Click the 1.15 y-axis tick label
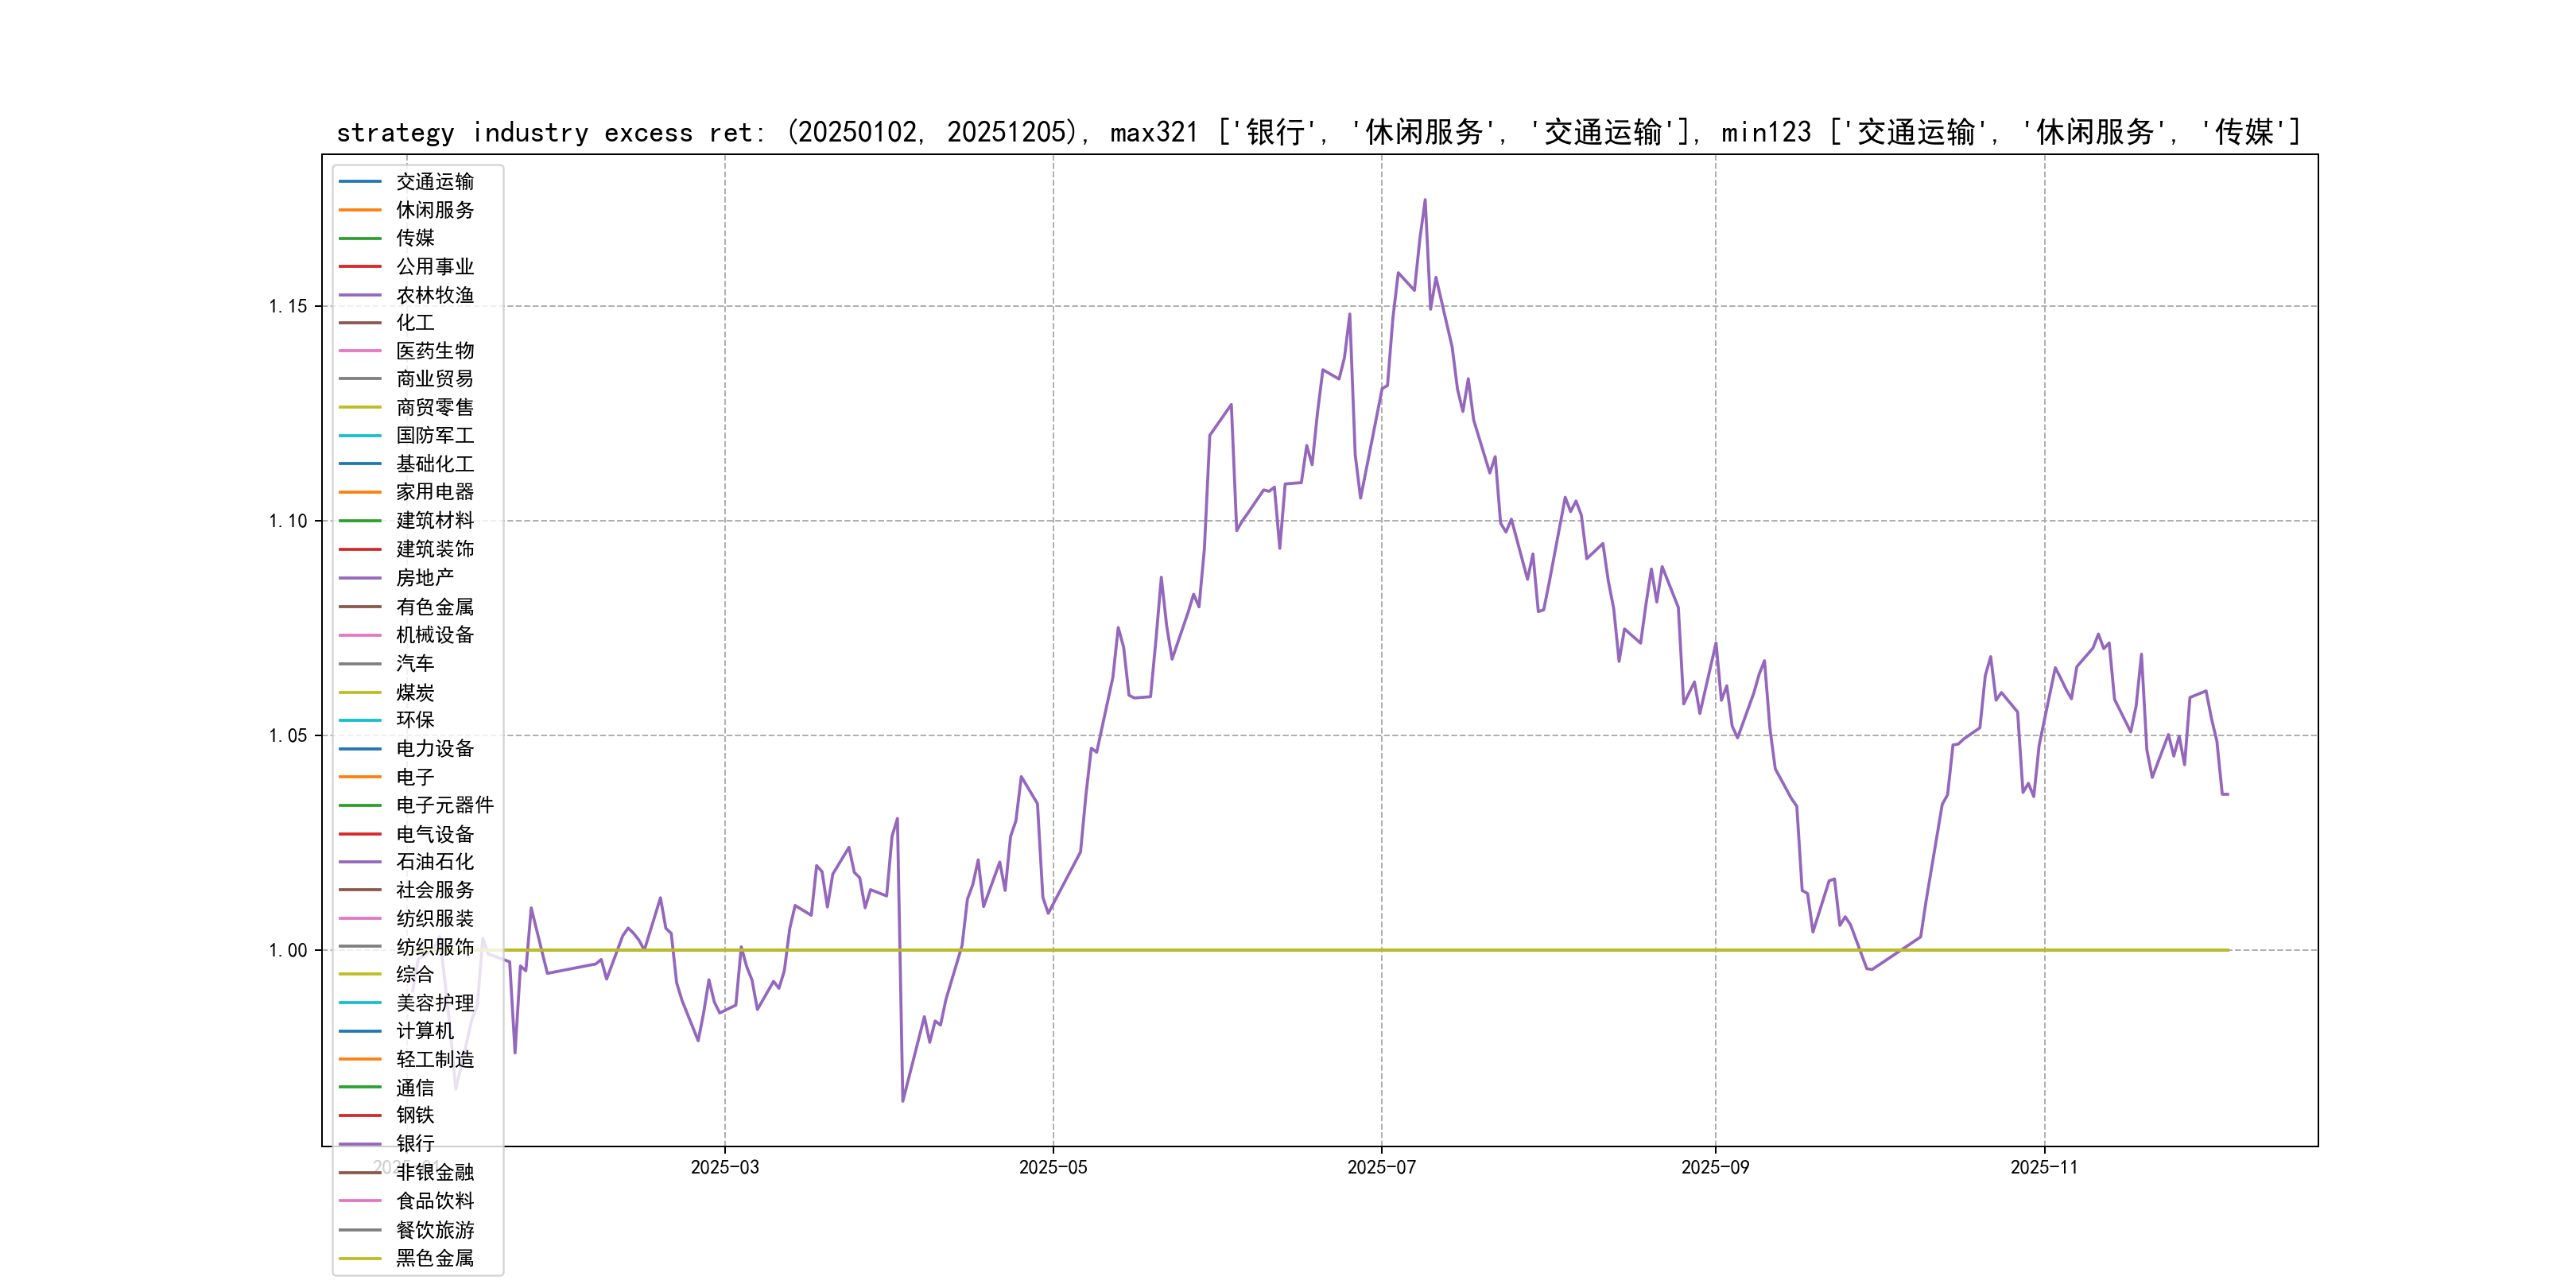Screen dimensions: 2576x1288 click(x=288, y=306)
